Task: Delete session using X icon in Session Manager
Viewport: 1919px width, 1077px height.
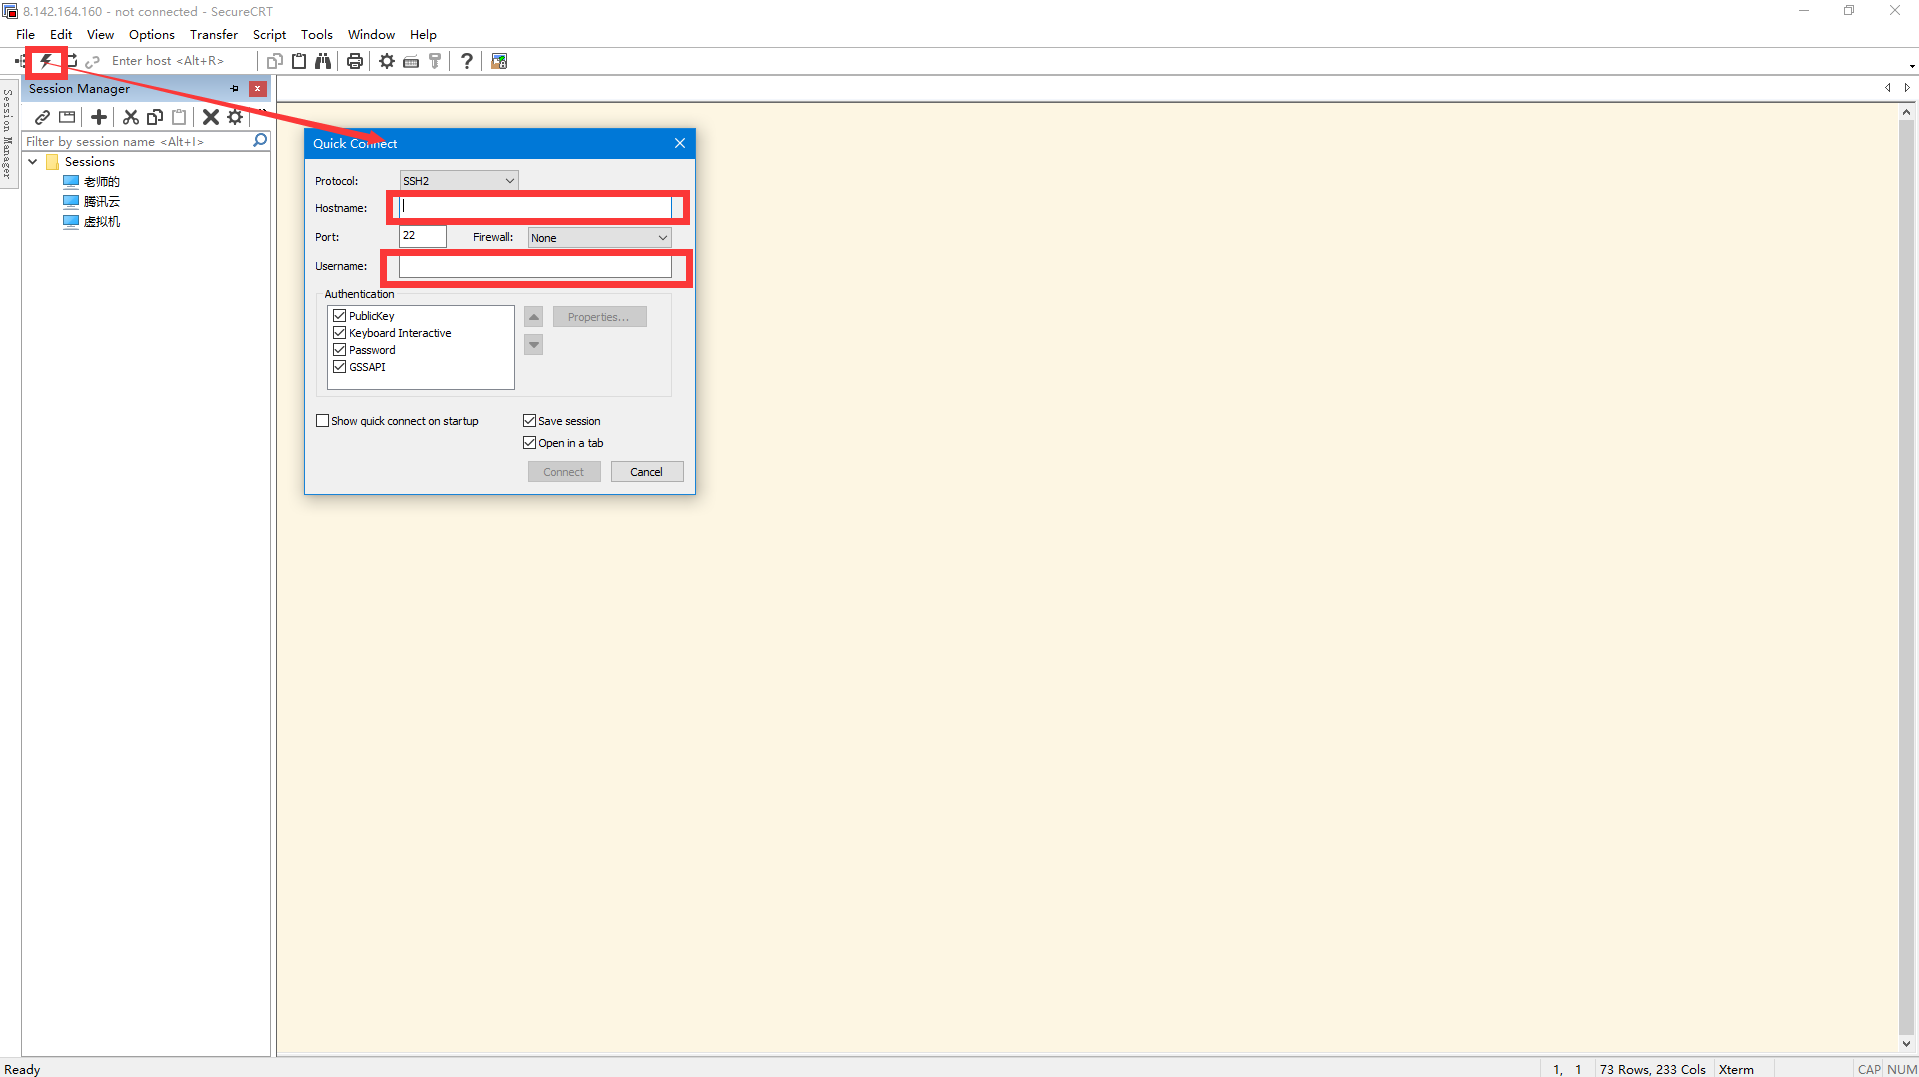Action: [210, 117]
